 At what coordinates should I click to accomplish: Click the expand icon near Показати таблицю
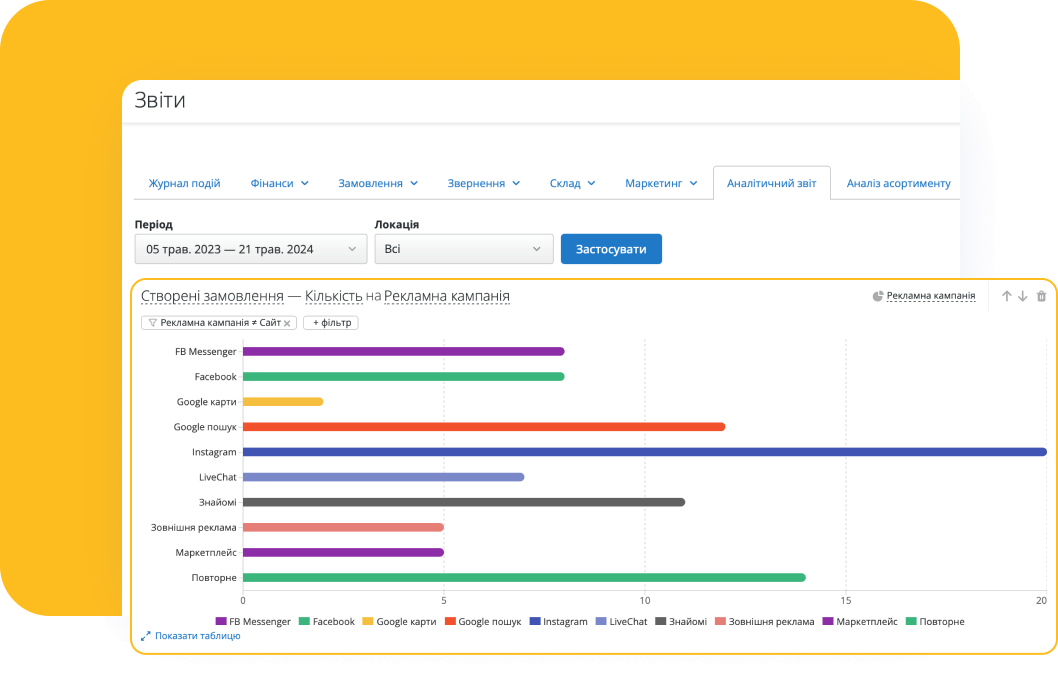pos(146,635)
